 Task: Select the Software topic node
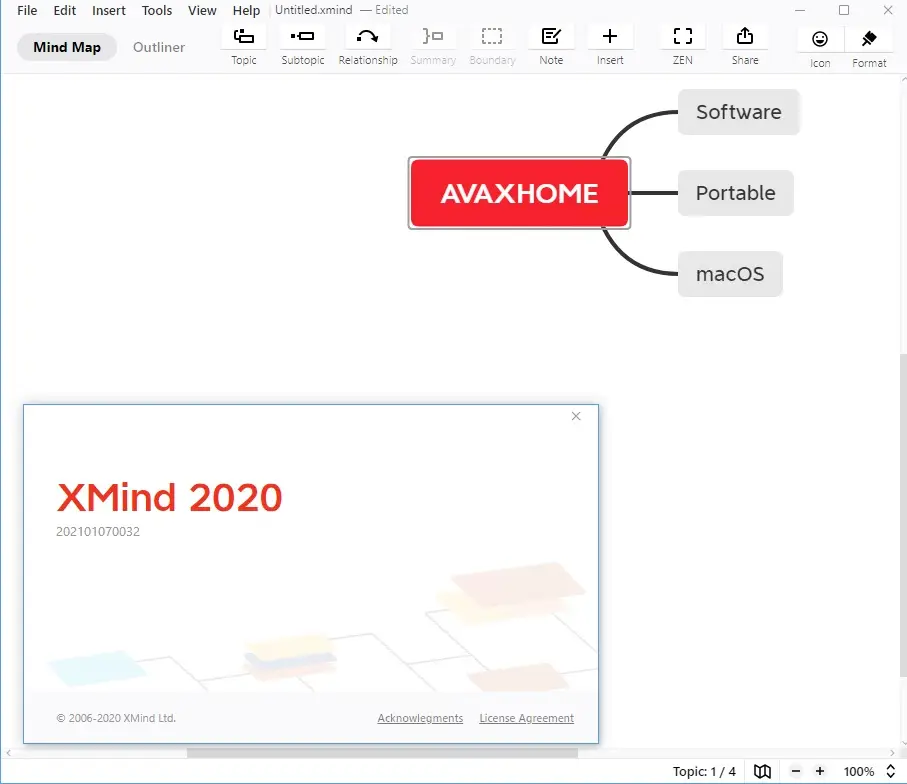[x=739, y=112]
